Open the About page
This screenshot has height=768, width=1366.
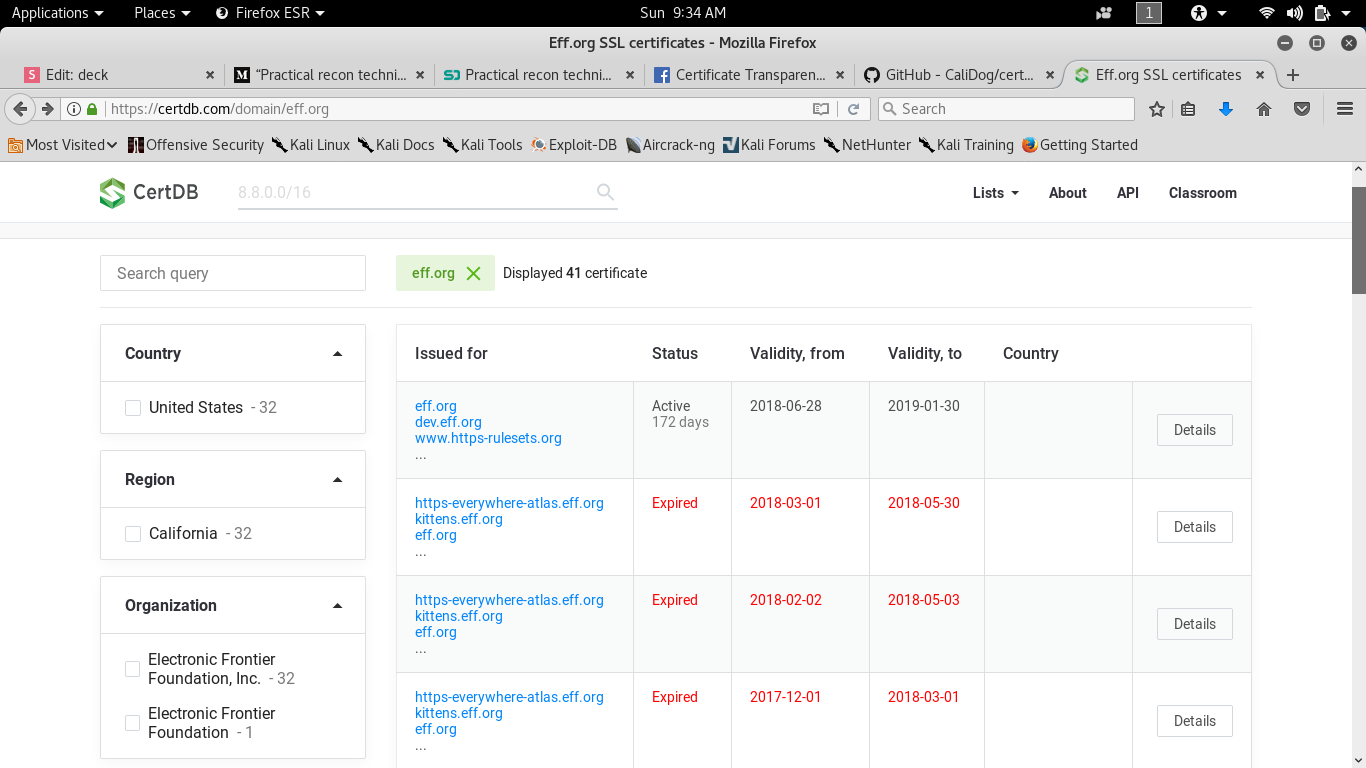click(1067, 193)
